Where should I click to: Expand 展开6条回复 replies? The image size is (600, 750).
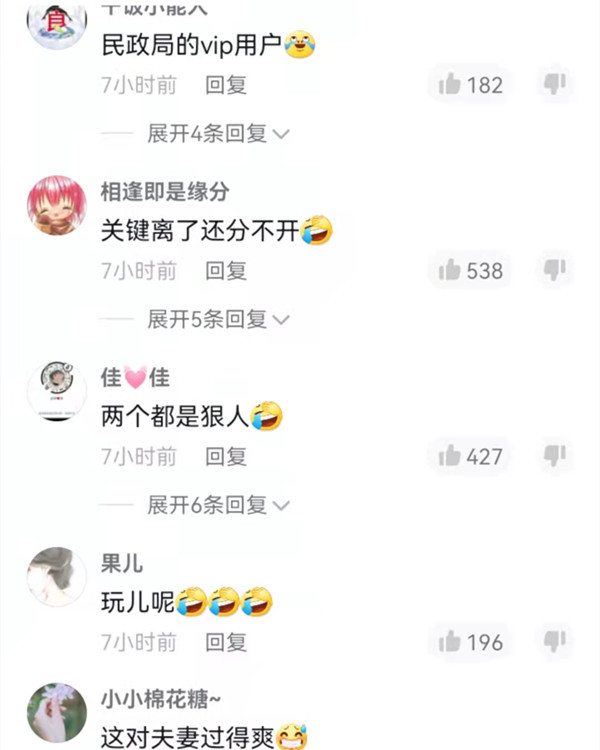pos(218,505)
